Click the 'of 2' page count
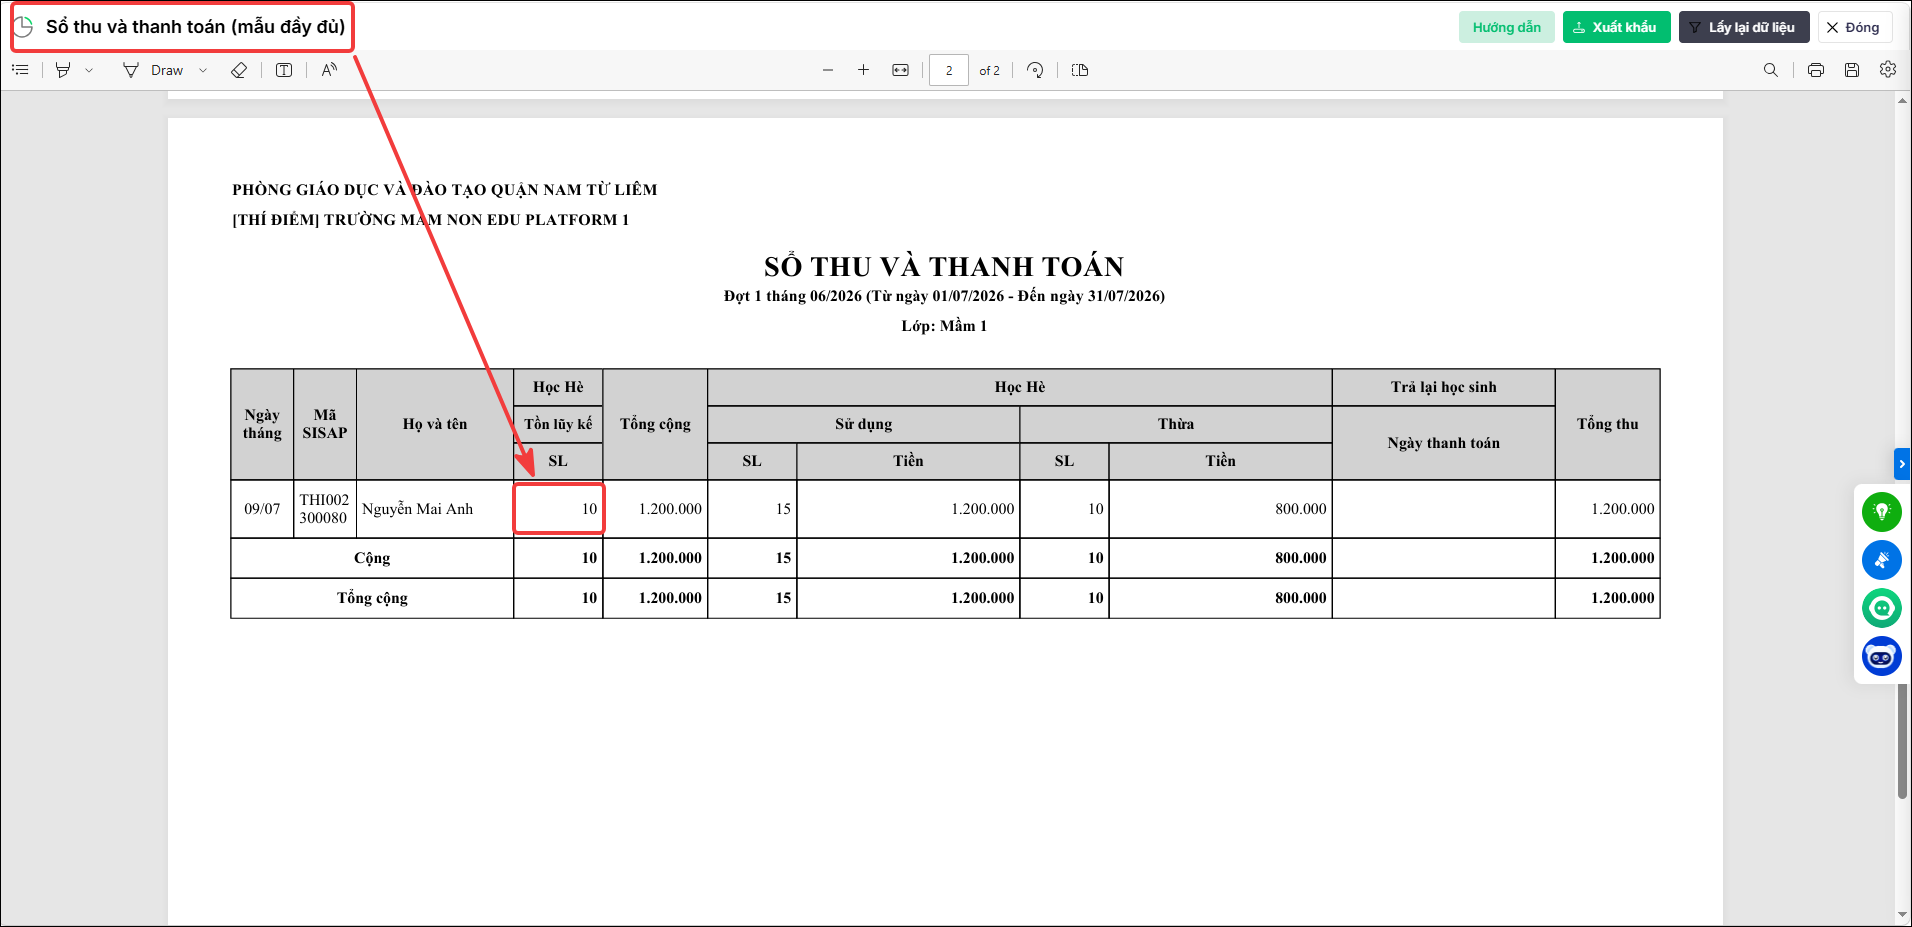The height and width of the screenshot is (927, 1912). click(989, 71)
